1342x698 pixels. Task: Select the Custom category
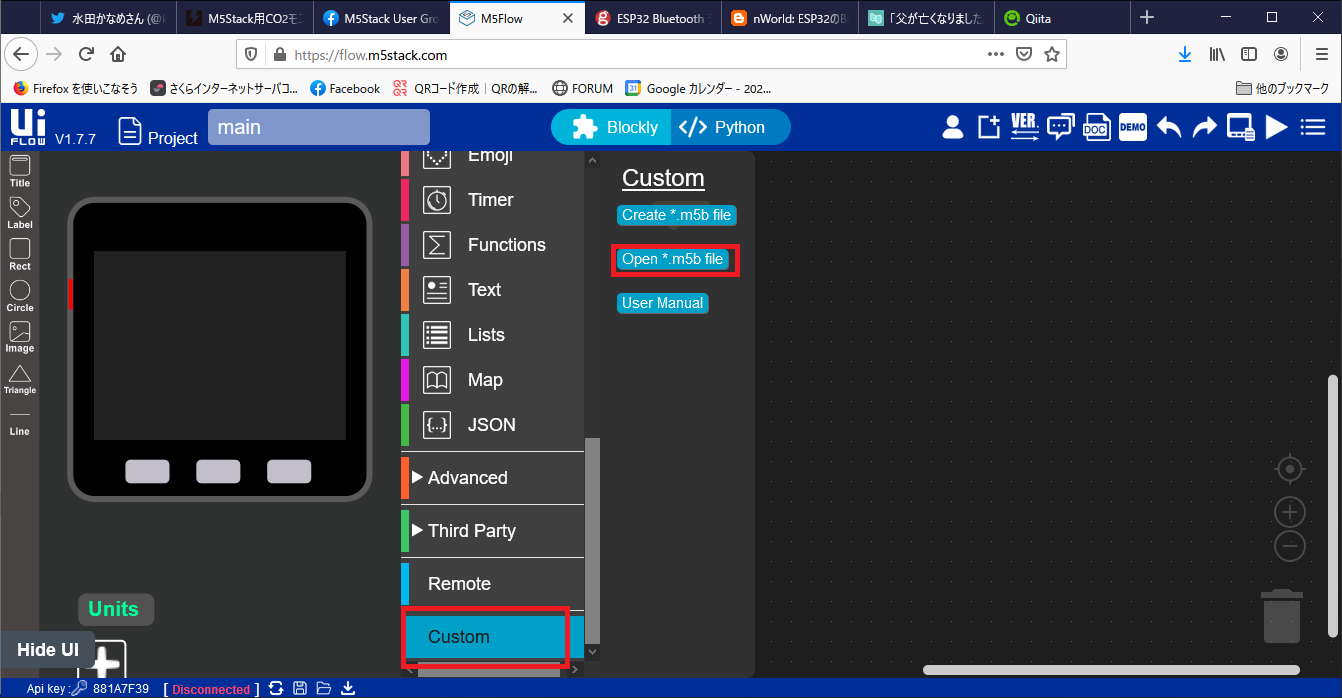(492, 637)
